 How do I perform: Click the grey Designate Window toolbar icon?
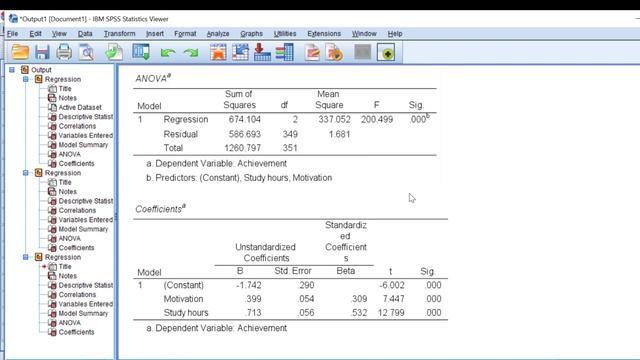pyautogui.click(x=363, y=52)
